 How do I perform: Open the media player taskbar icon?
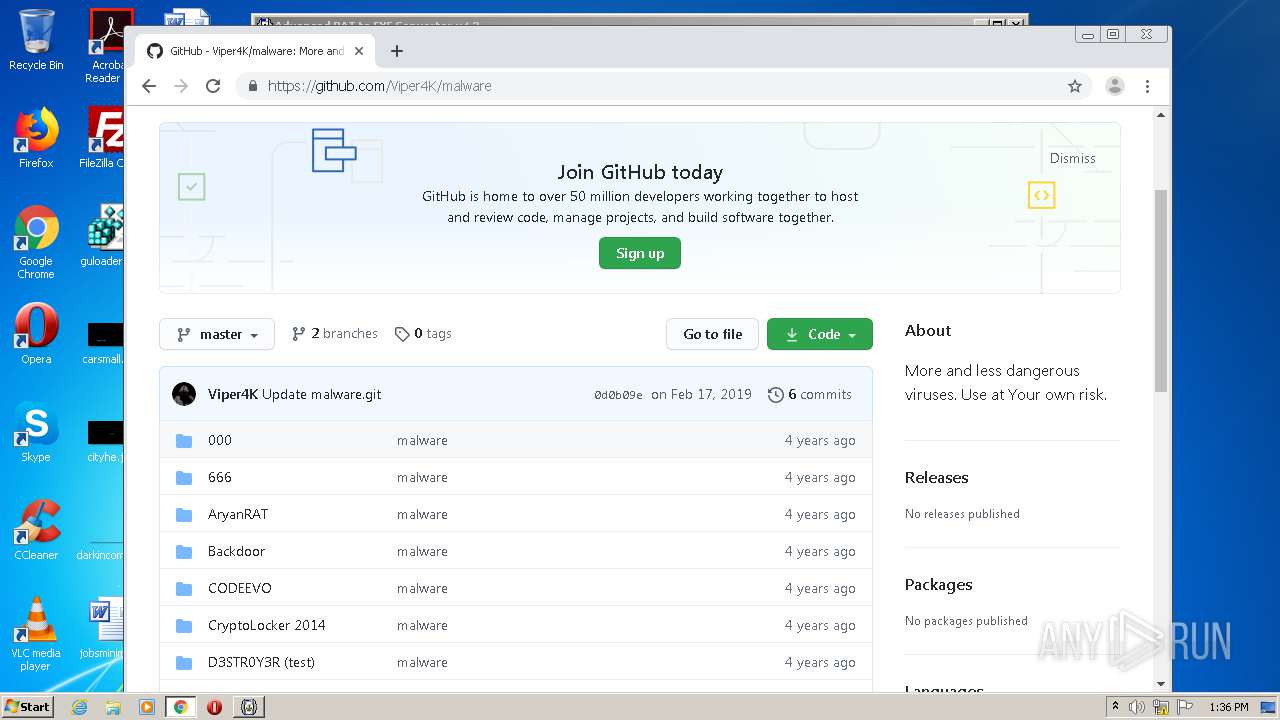click(x=147, y=707)
